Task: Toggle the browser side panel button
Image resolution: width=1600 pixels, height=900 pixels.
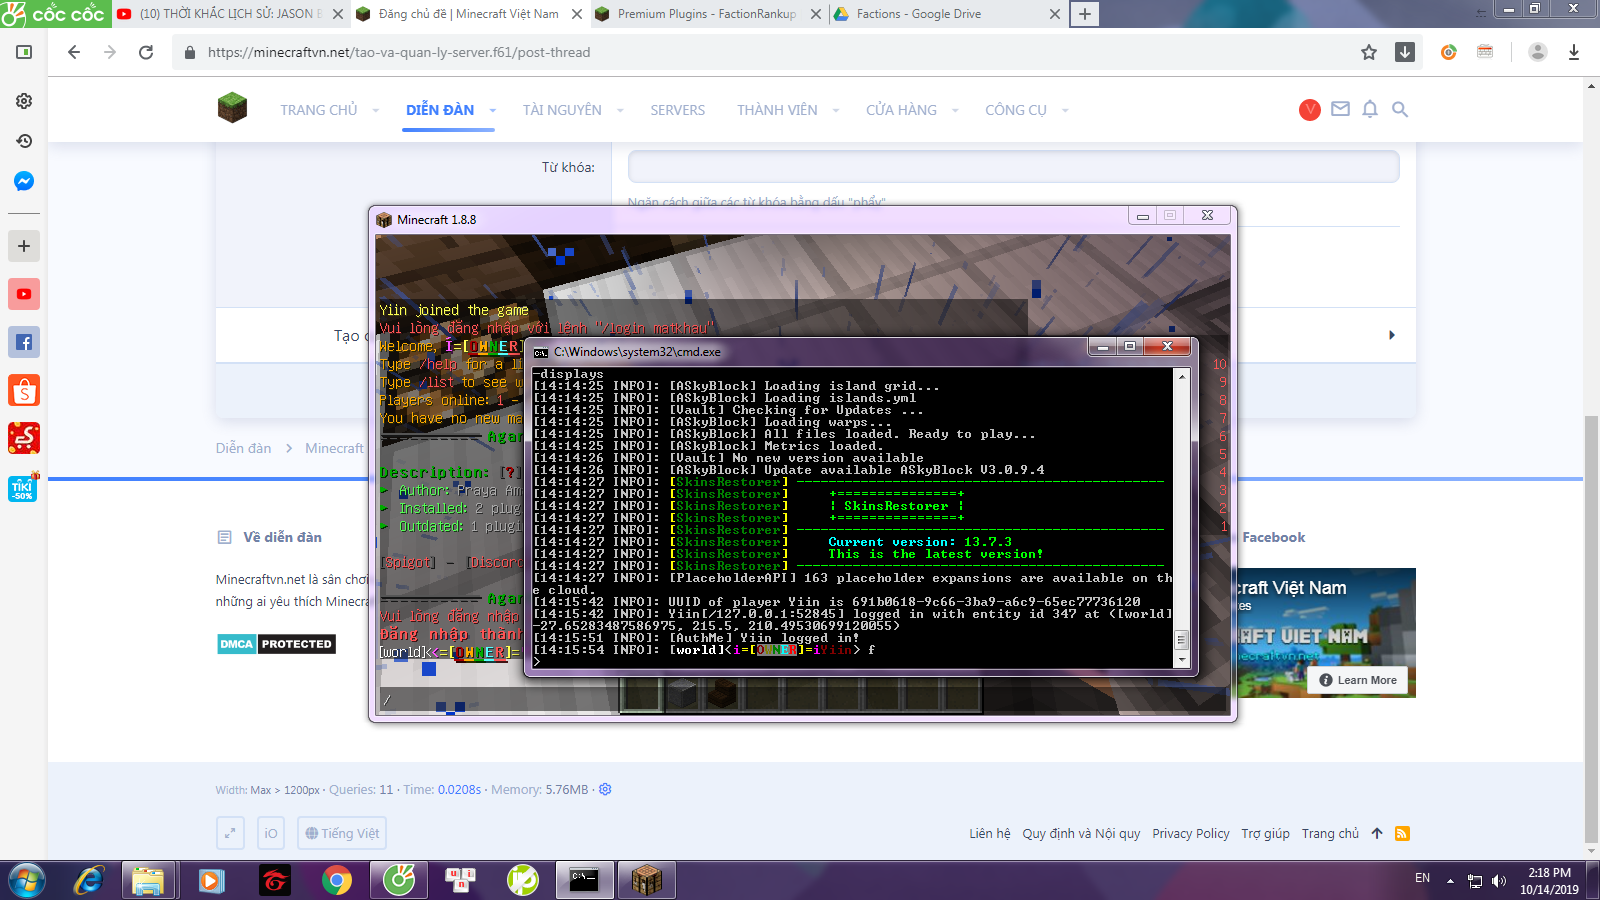Action: (24, 52)
